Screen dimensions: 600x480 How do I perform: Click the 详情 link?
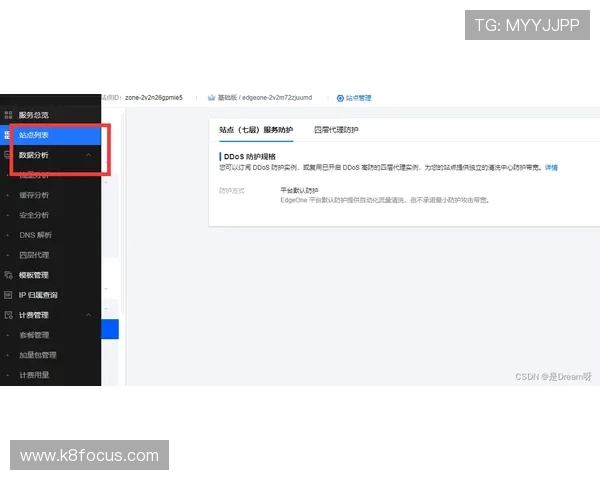(551, 167)
